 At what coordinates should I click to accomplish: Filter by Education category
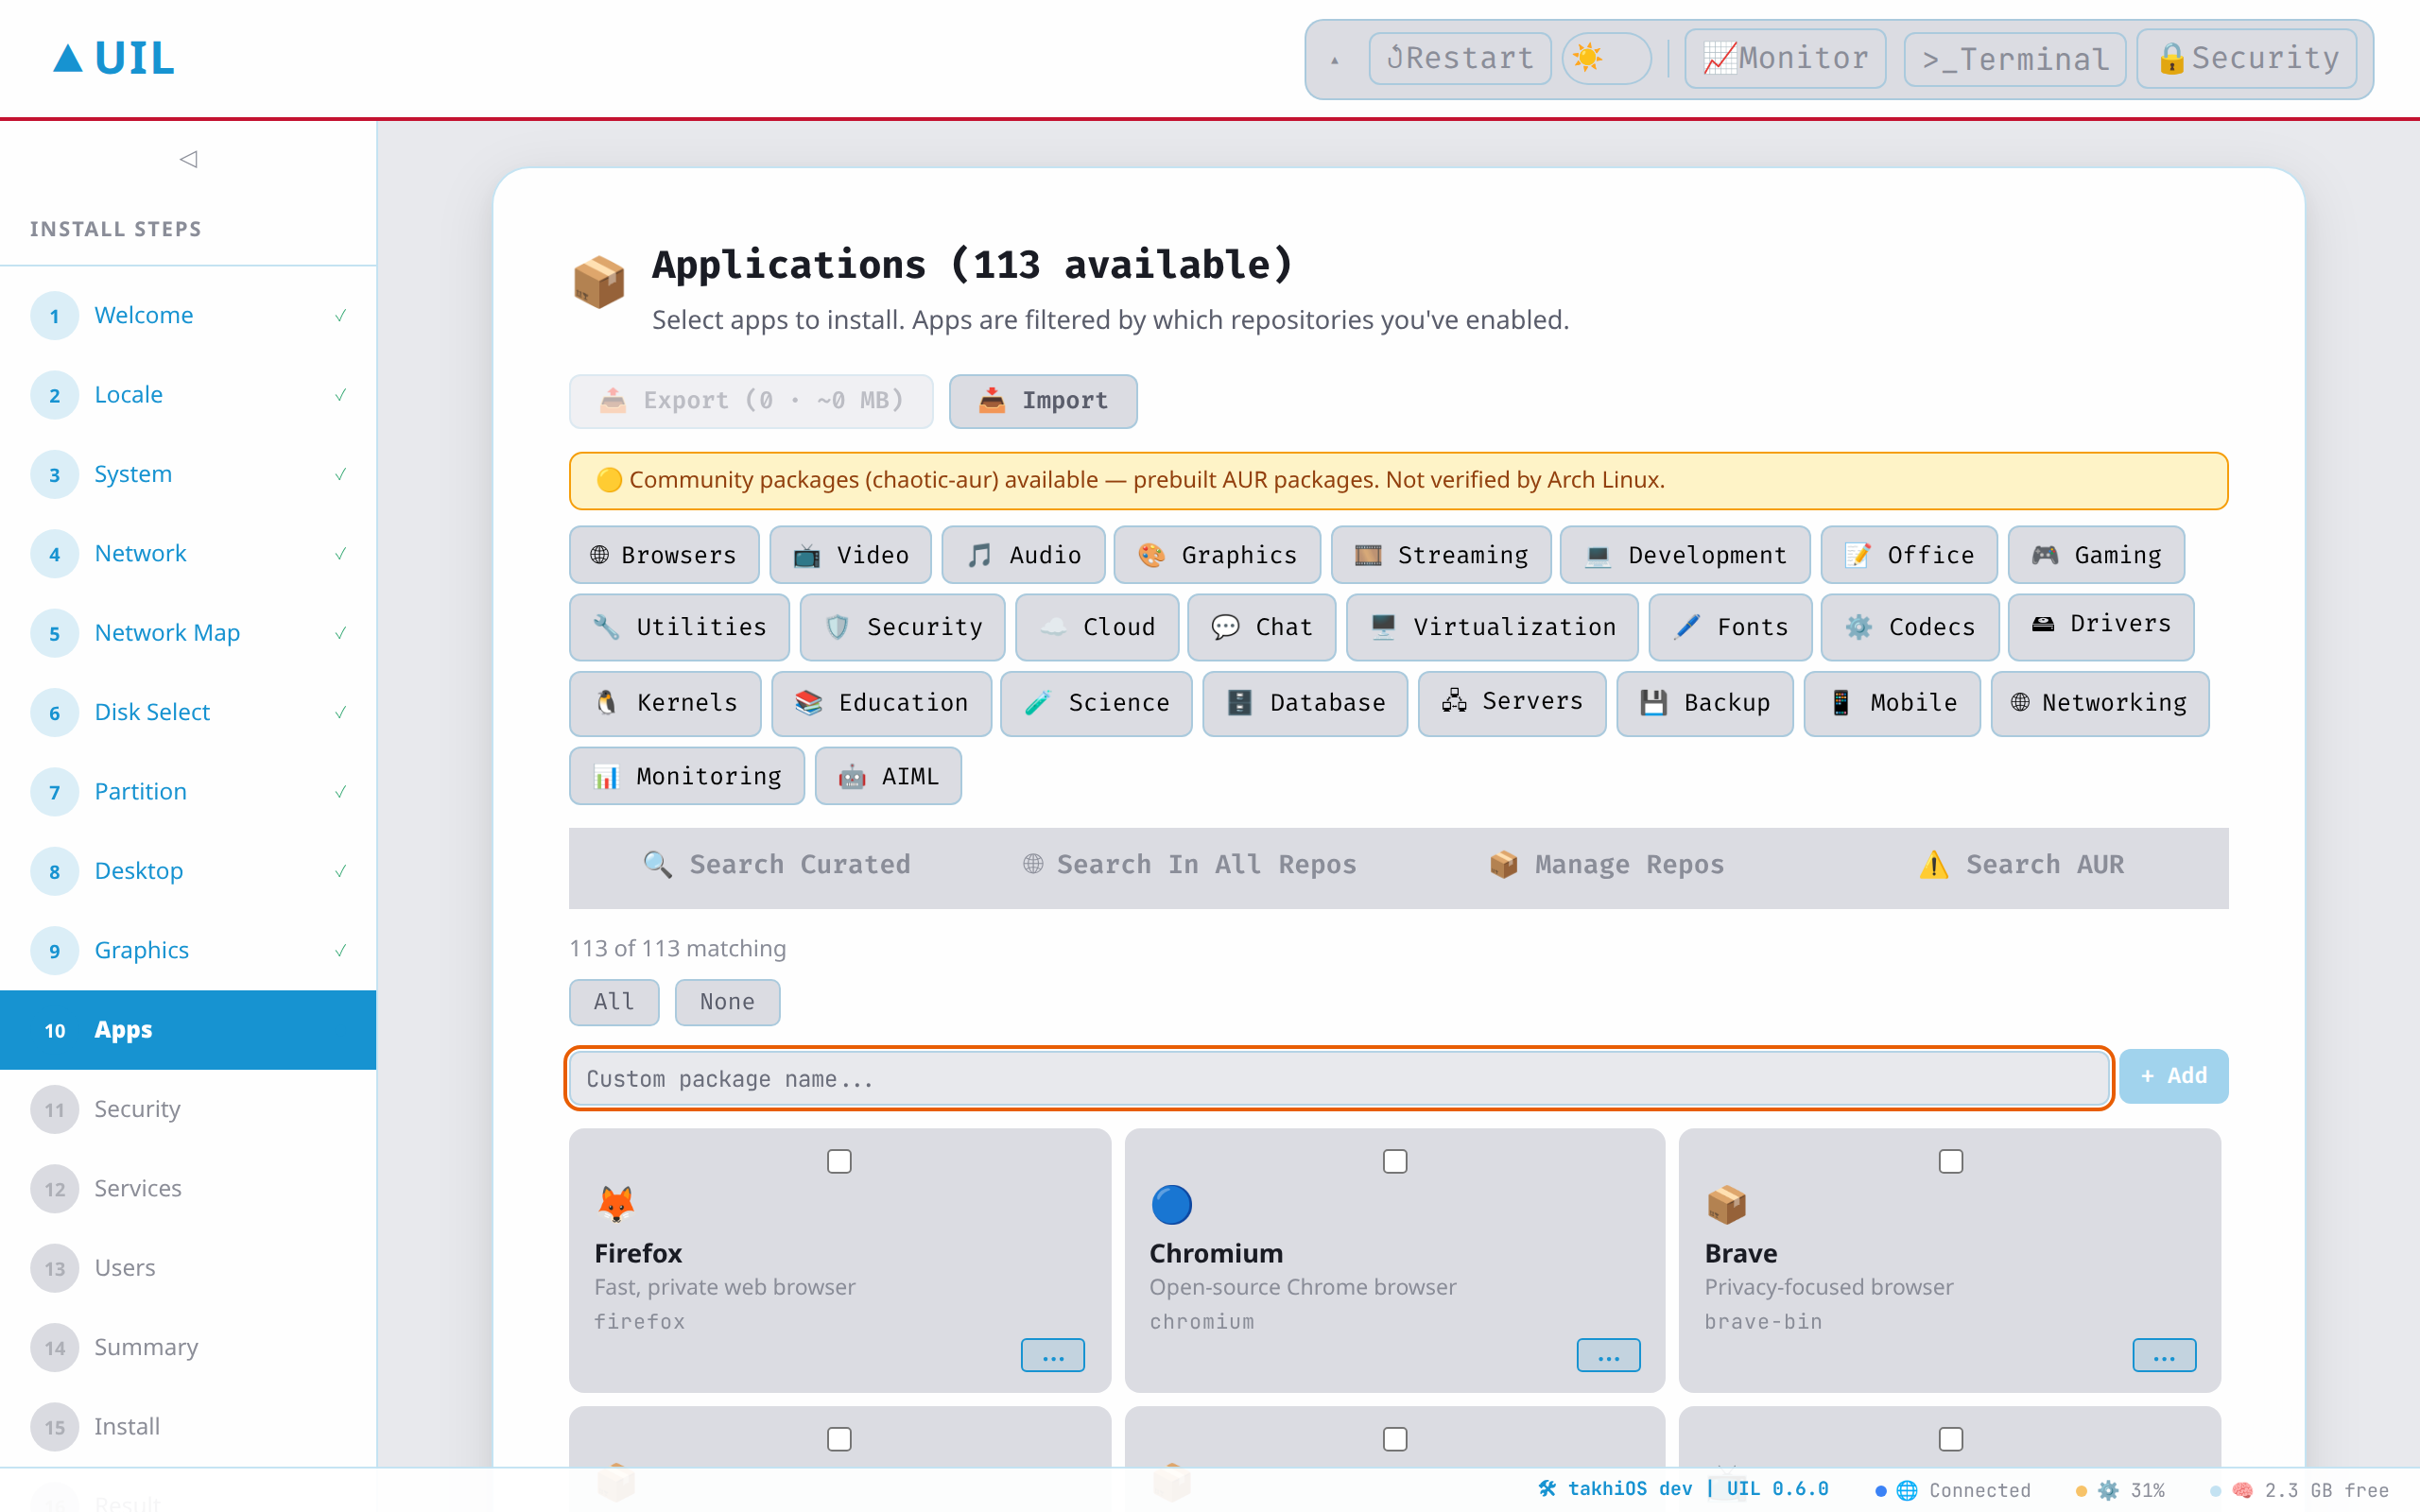click(881, 704)
